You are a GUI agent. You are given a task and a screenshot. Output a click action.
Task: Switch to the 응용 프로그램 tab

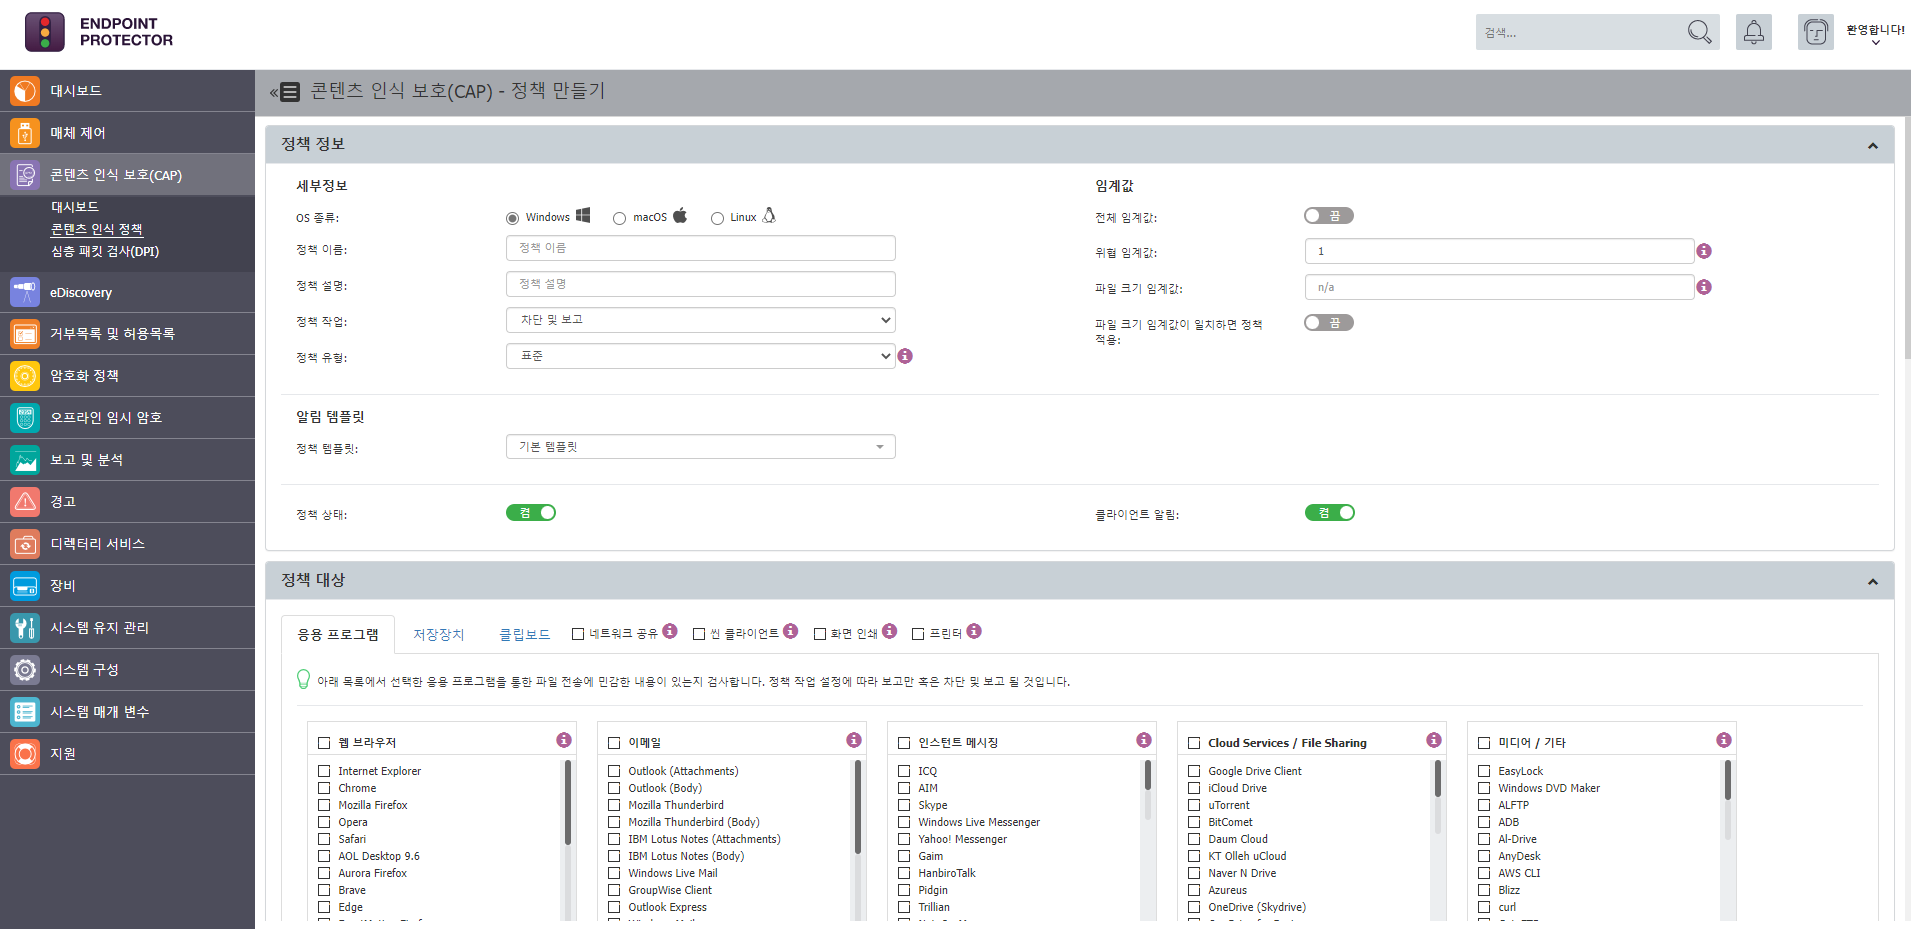pos(338,635)
